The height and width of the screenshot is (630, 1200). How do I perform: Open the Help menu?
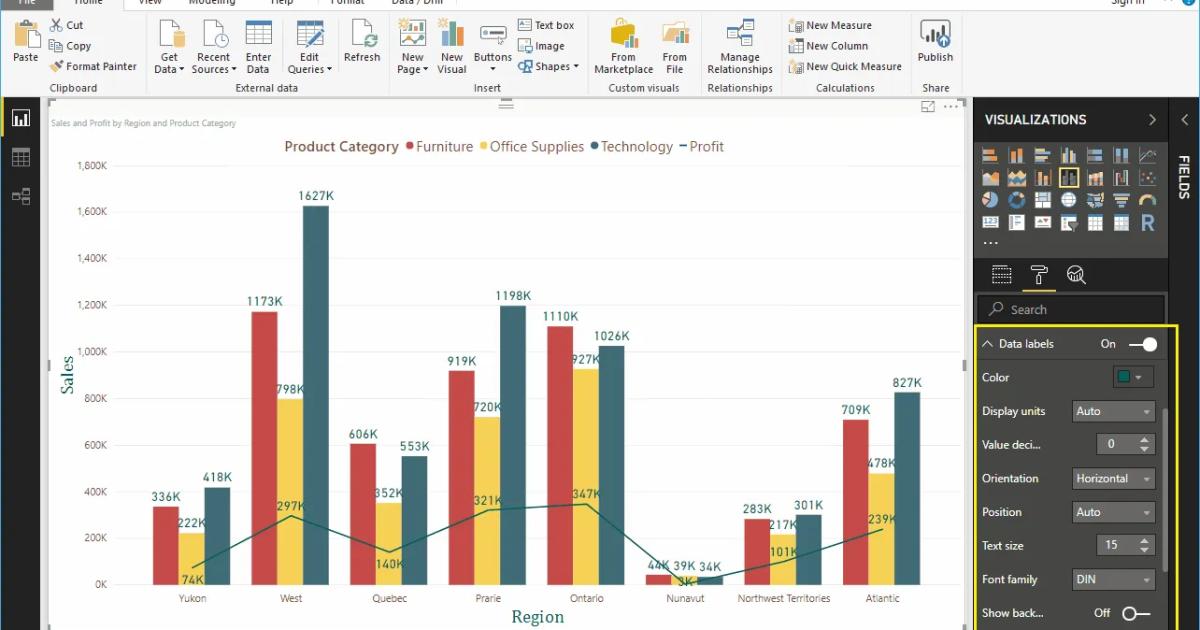283,3
